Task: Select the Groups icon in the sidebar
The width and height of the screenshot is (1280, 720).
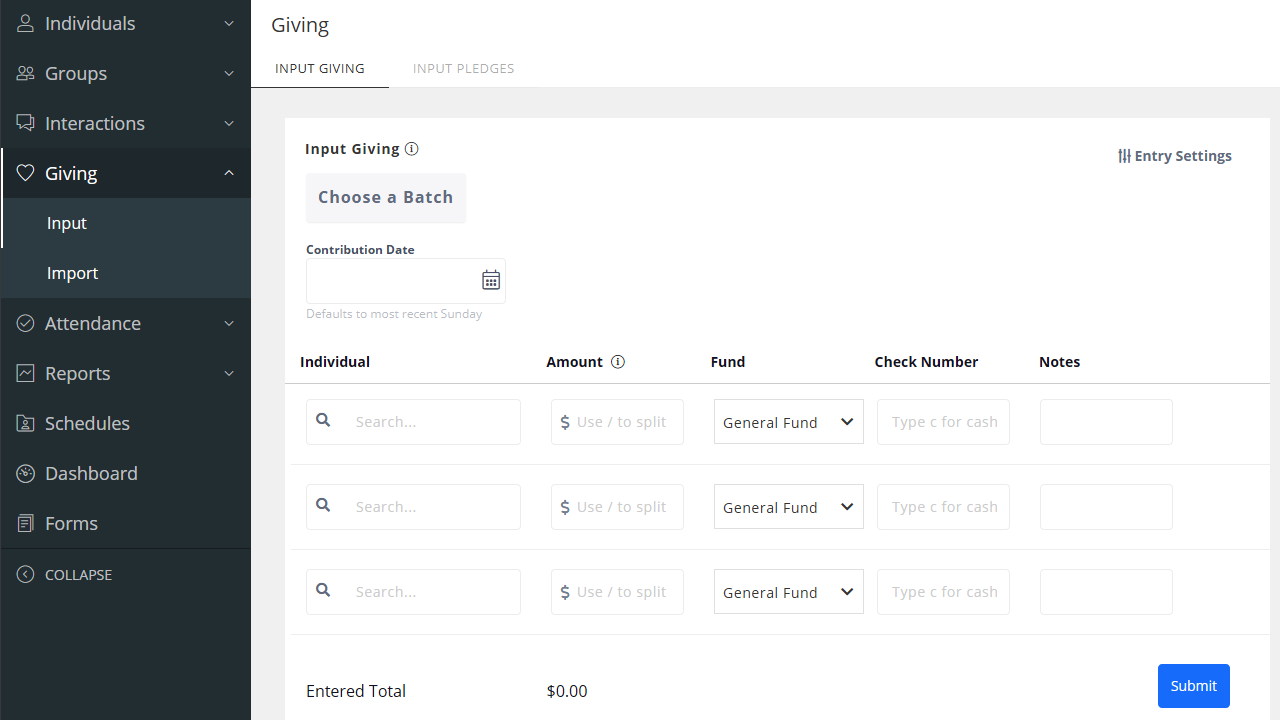Action: pyautogui.click(x=25, y=72)
